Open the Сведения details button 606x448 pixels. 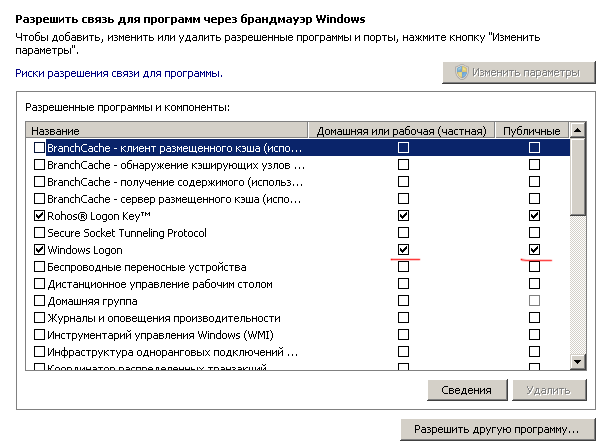467,390
